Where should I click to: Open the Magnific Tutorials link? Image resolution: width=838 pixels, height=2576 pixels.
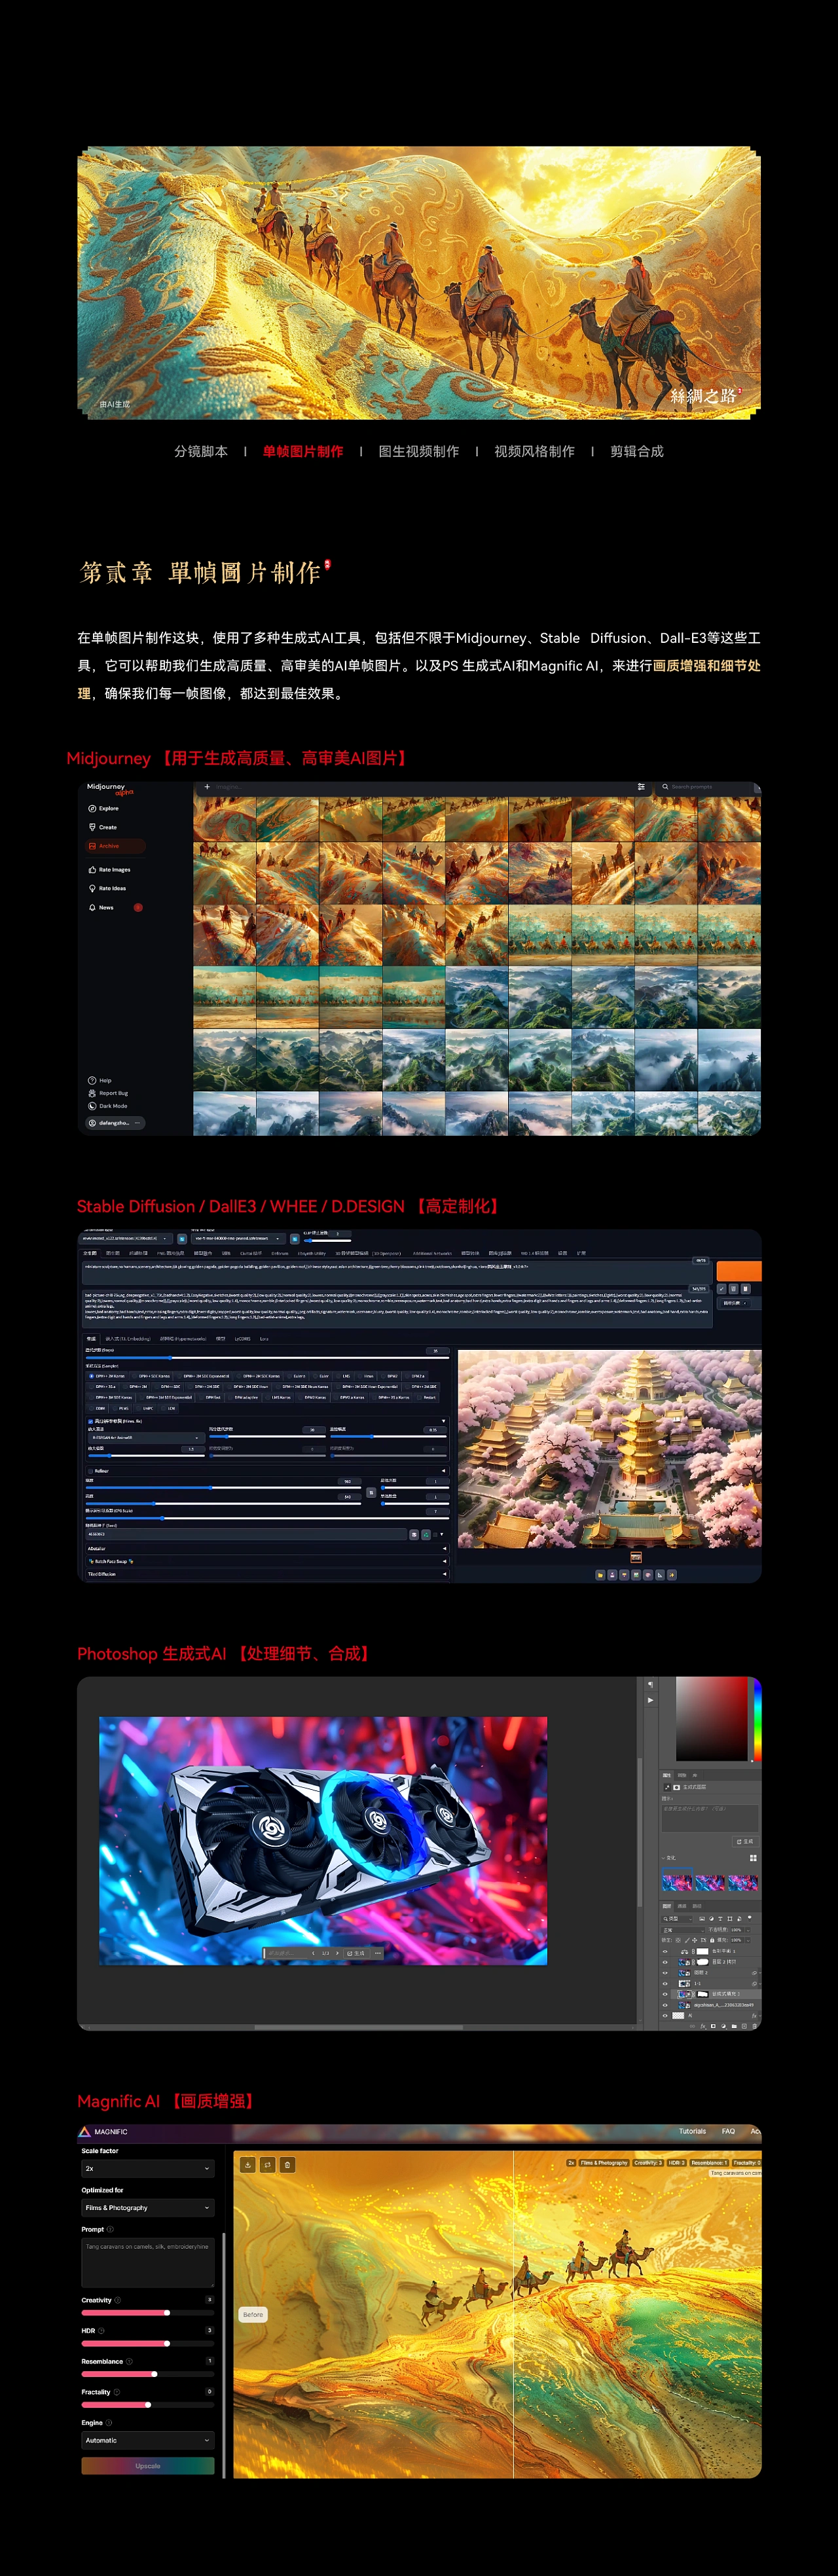point(692,2131)
